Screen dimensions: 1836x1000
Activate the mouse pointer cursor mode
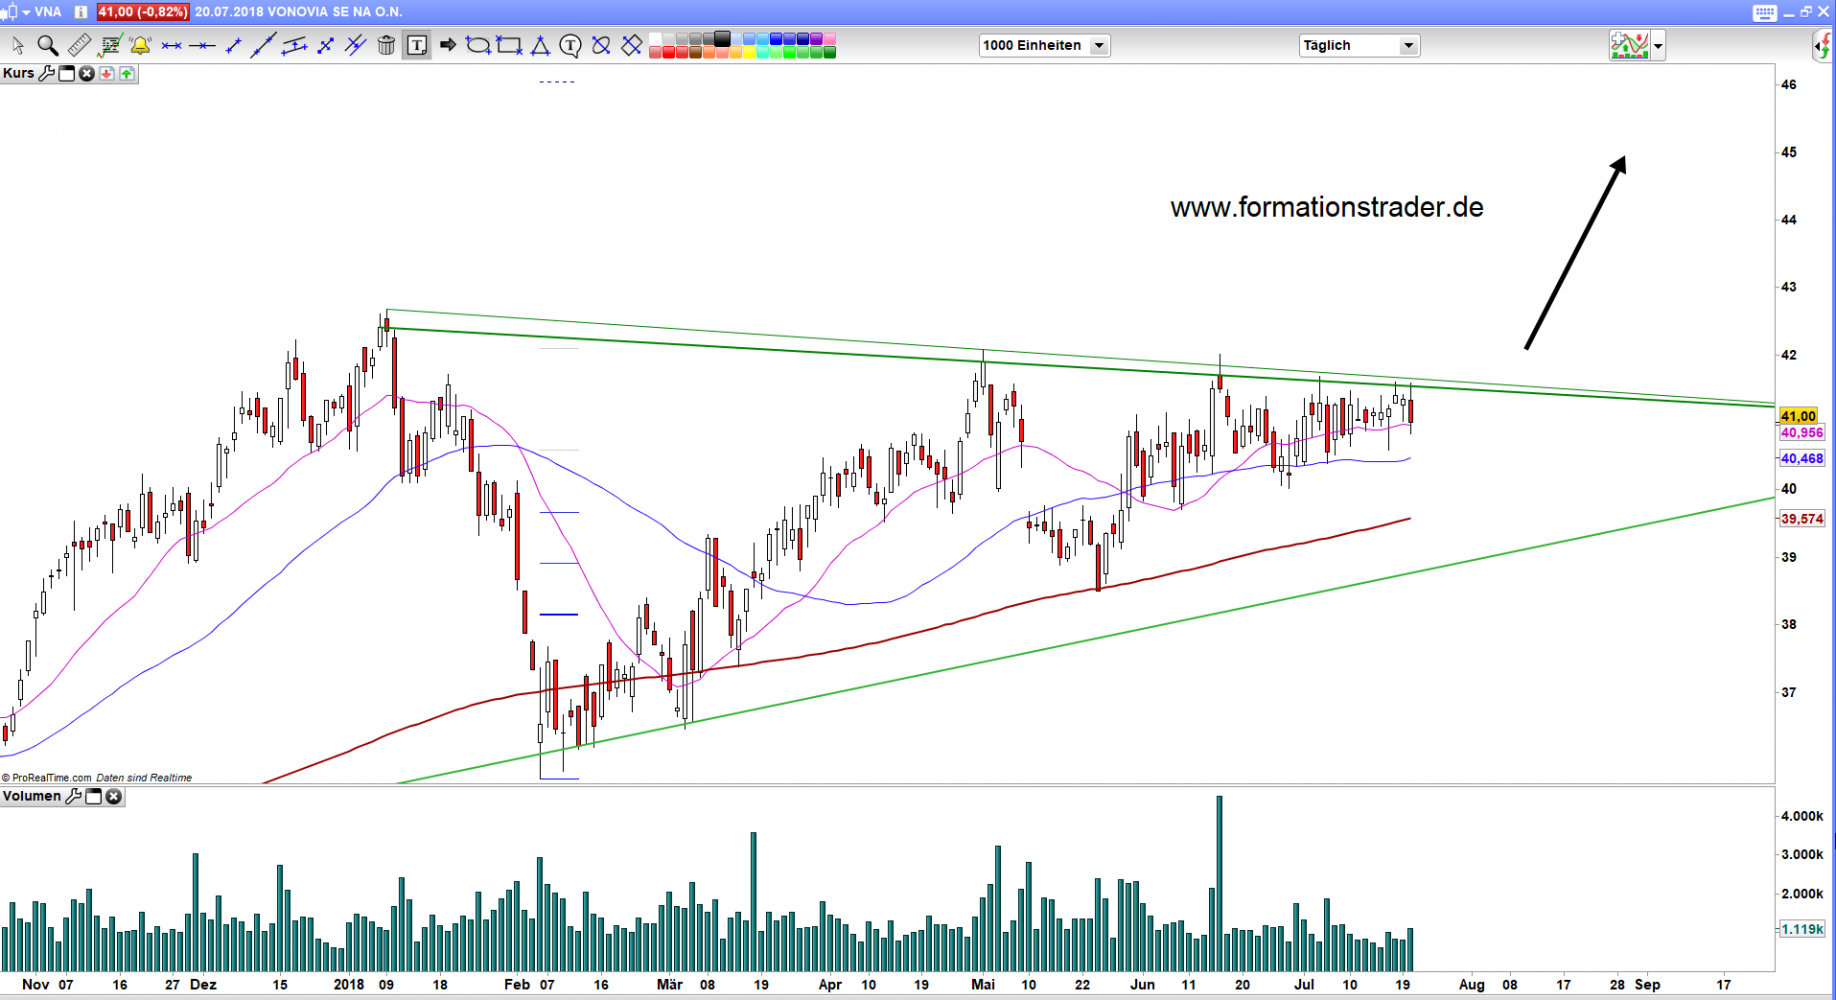pyautogui.click(x=17, y=45)
